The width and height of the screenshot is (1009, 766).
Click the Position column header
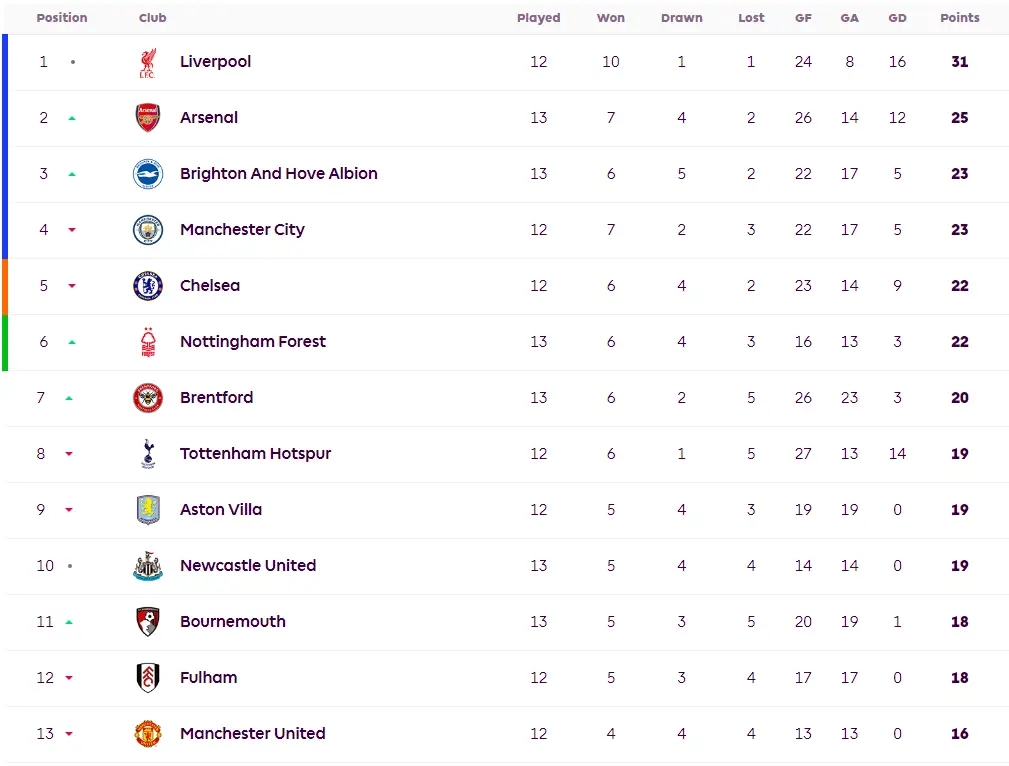(x=62, y=18)
